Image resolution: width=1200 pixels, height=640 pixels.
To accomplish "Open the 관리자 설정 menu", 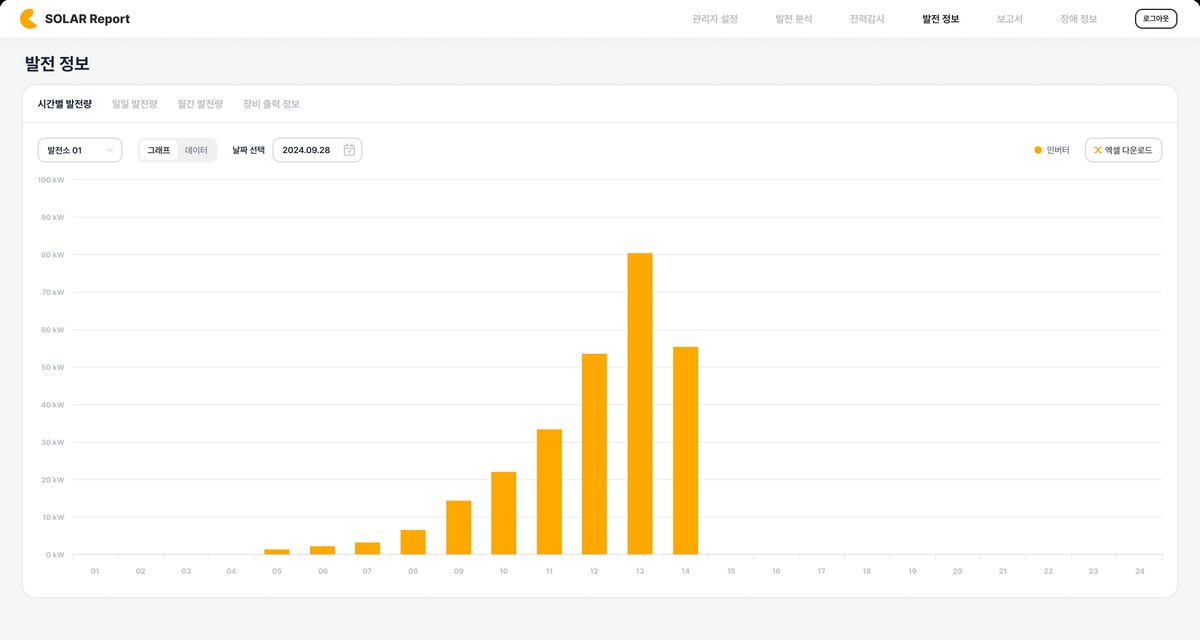I will pos(715,19).
